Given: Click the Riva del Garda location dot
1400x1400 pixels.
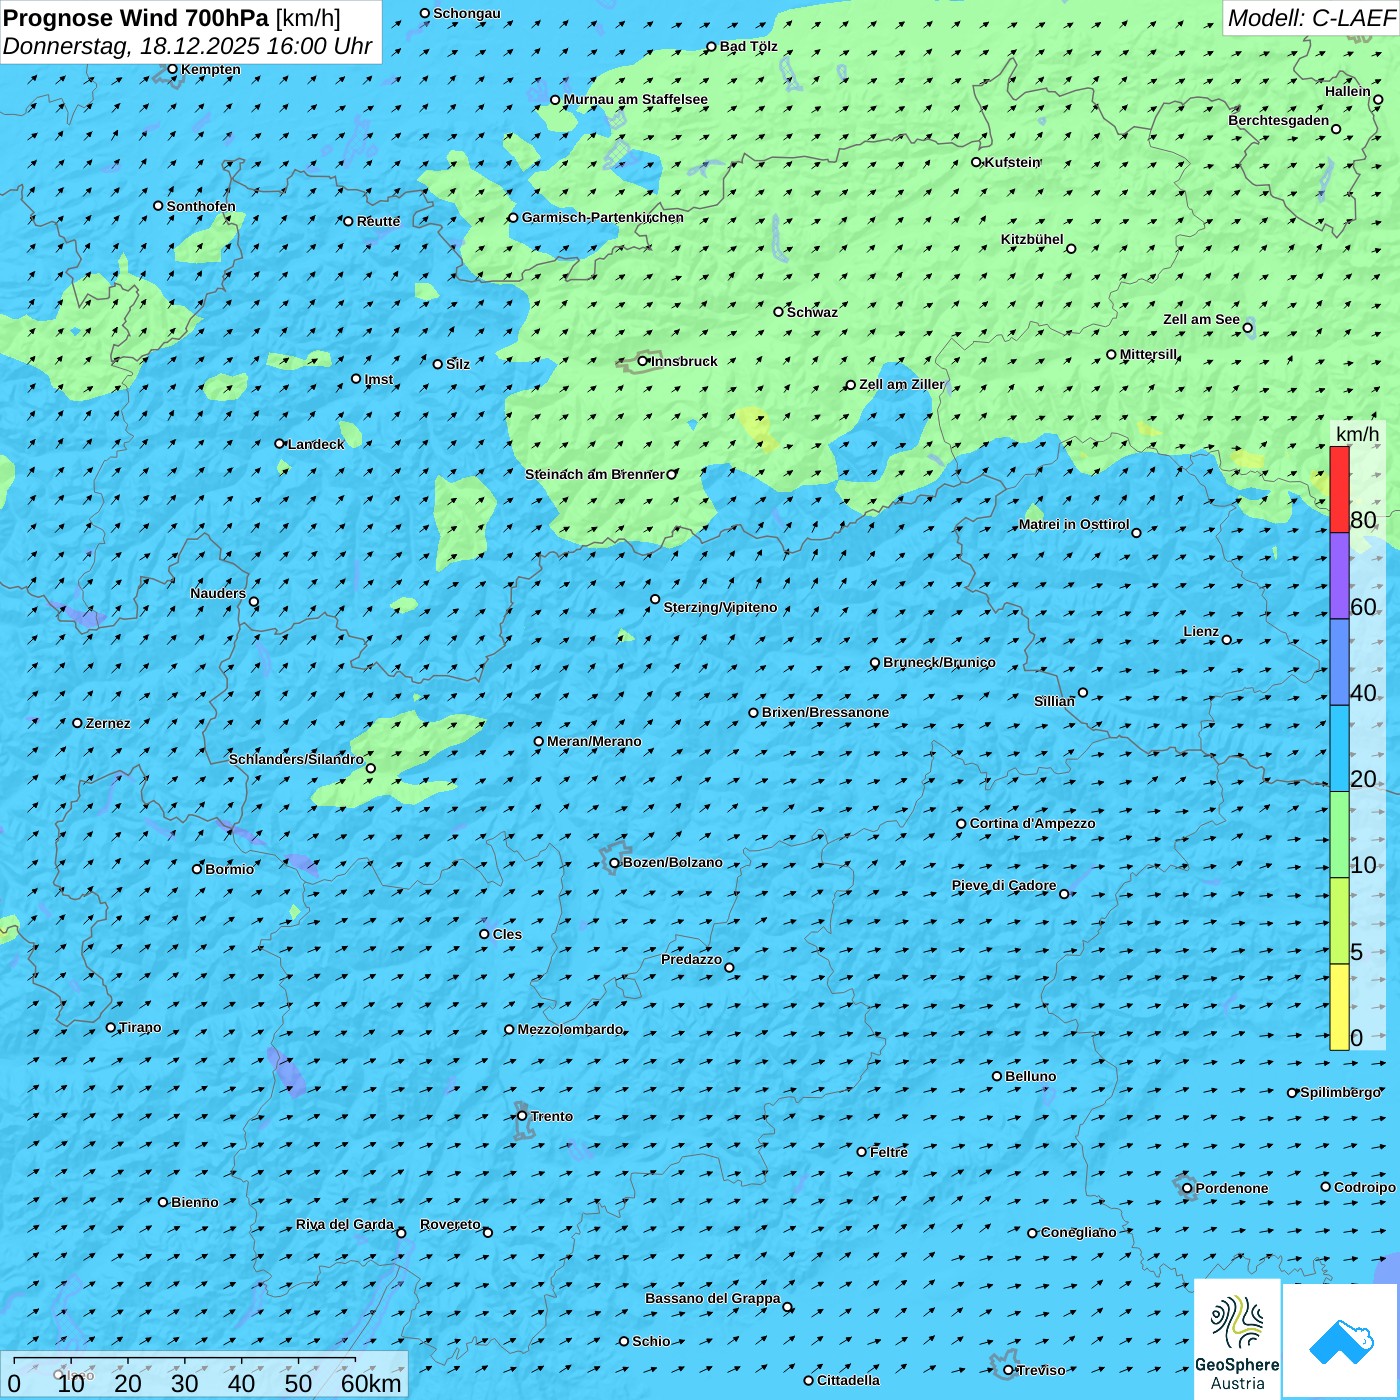Looking at the screenshot, I should click(401, 1233).
